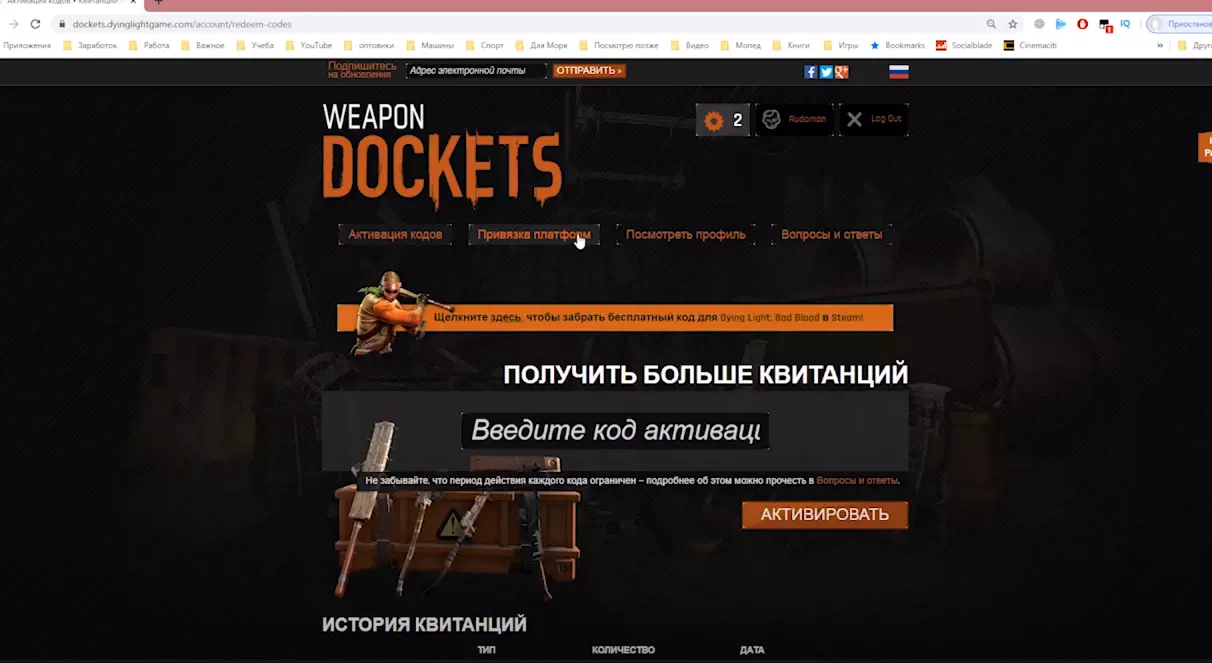Click the Rudoman profile skull icon
The image size is (1212, 663).
pos(771,119)
